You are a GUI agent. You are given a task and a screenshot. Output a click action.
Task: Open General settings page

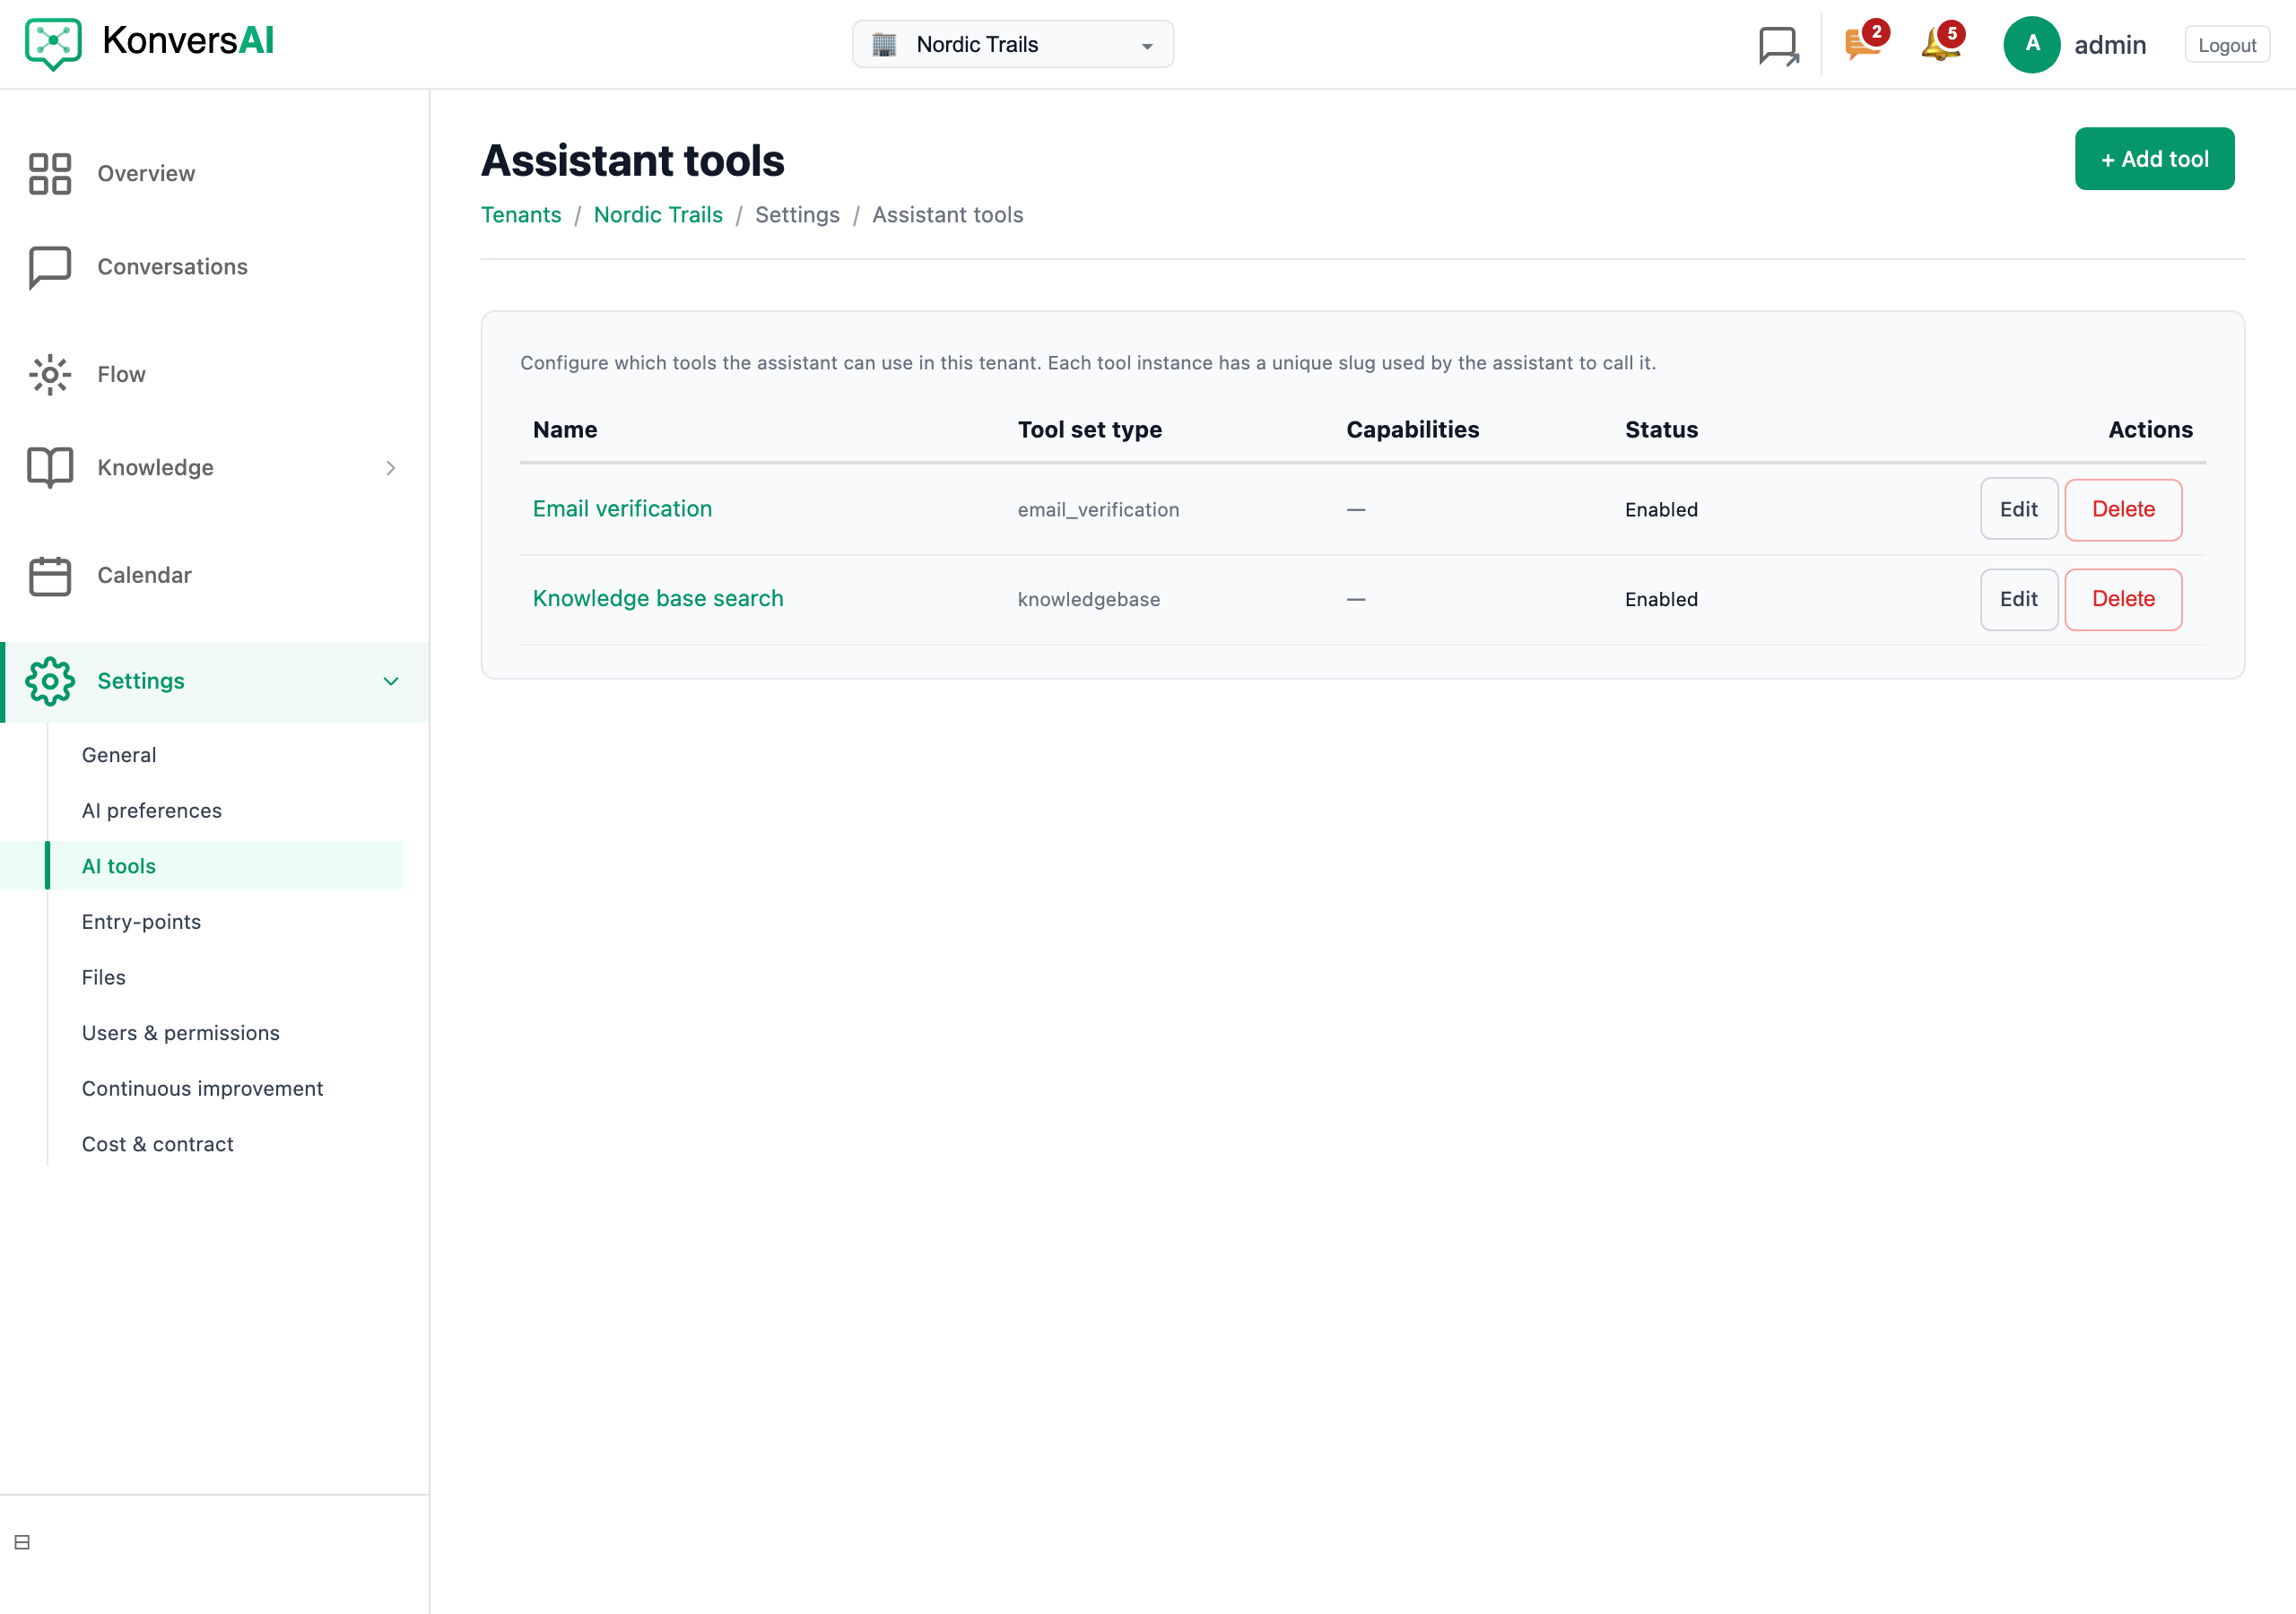click(x=119, y=755)
